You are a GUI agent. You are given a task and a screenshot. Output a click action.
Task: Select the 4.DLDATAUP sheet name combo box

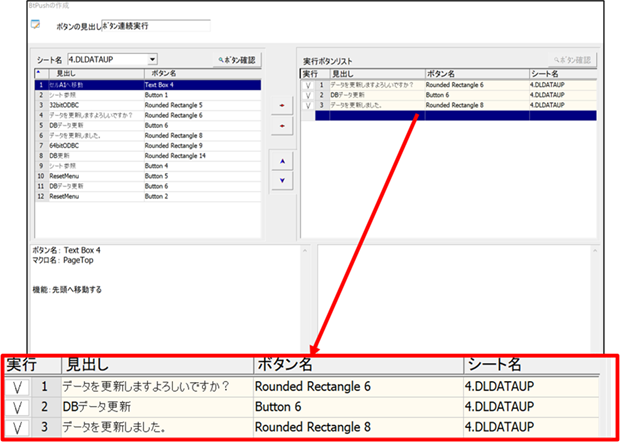[112, 60]
